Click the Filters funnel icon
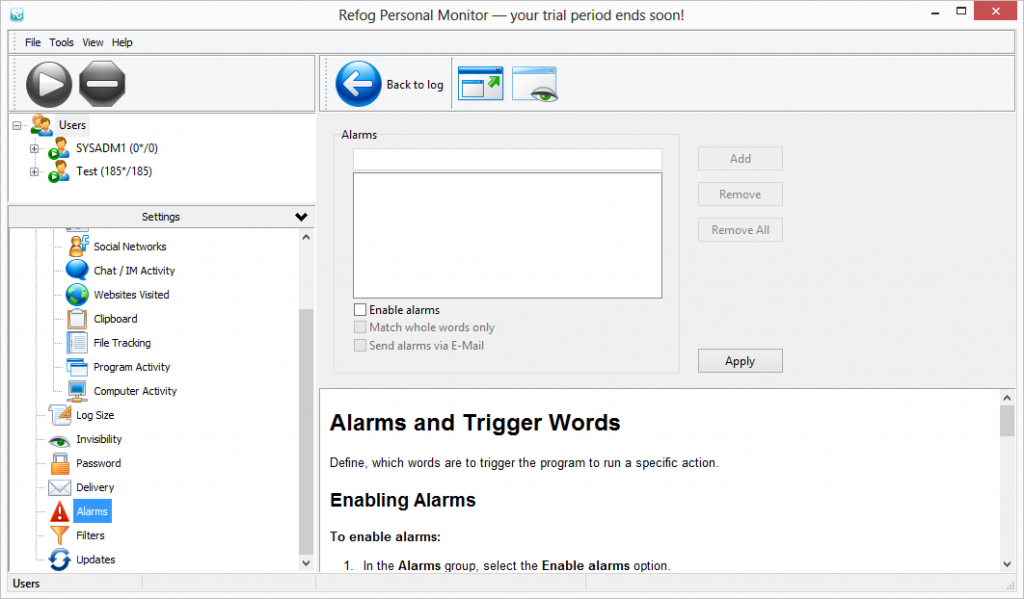Viewport: 1024px width, 599px height. [60, 536]
